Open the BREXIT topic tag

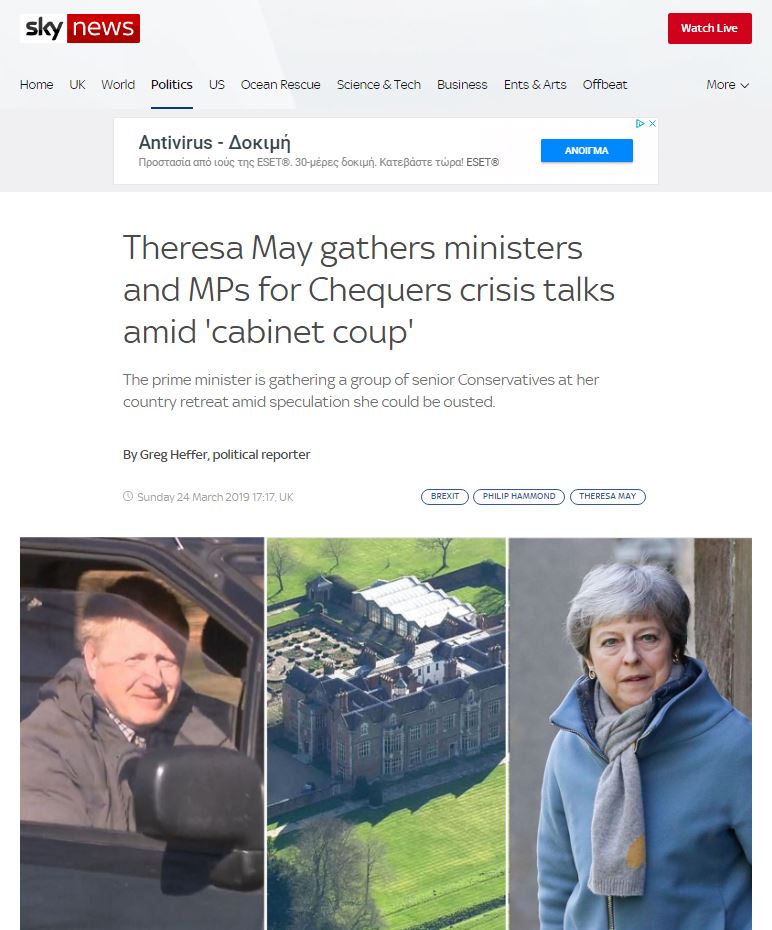click(x=445, y=496)
